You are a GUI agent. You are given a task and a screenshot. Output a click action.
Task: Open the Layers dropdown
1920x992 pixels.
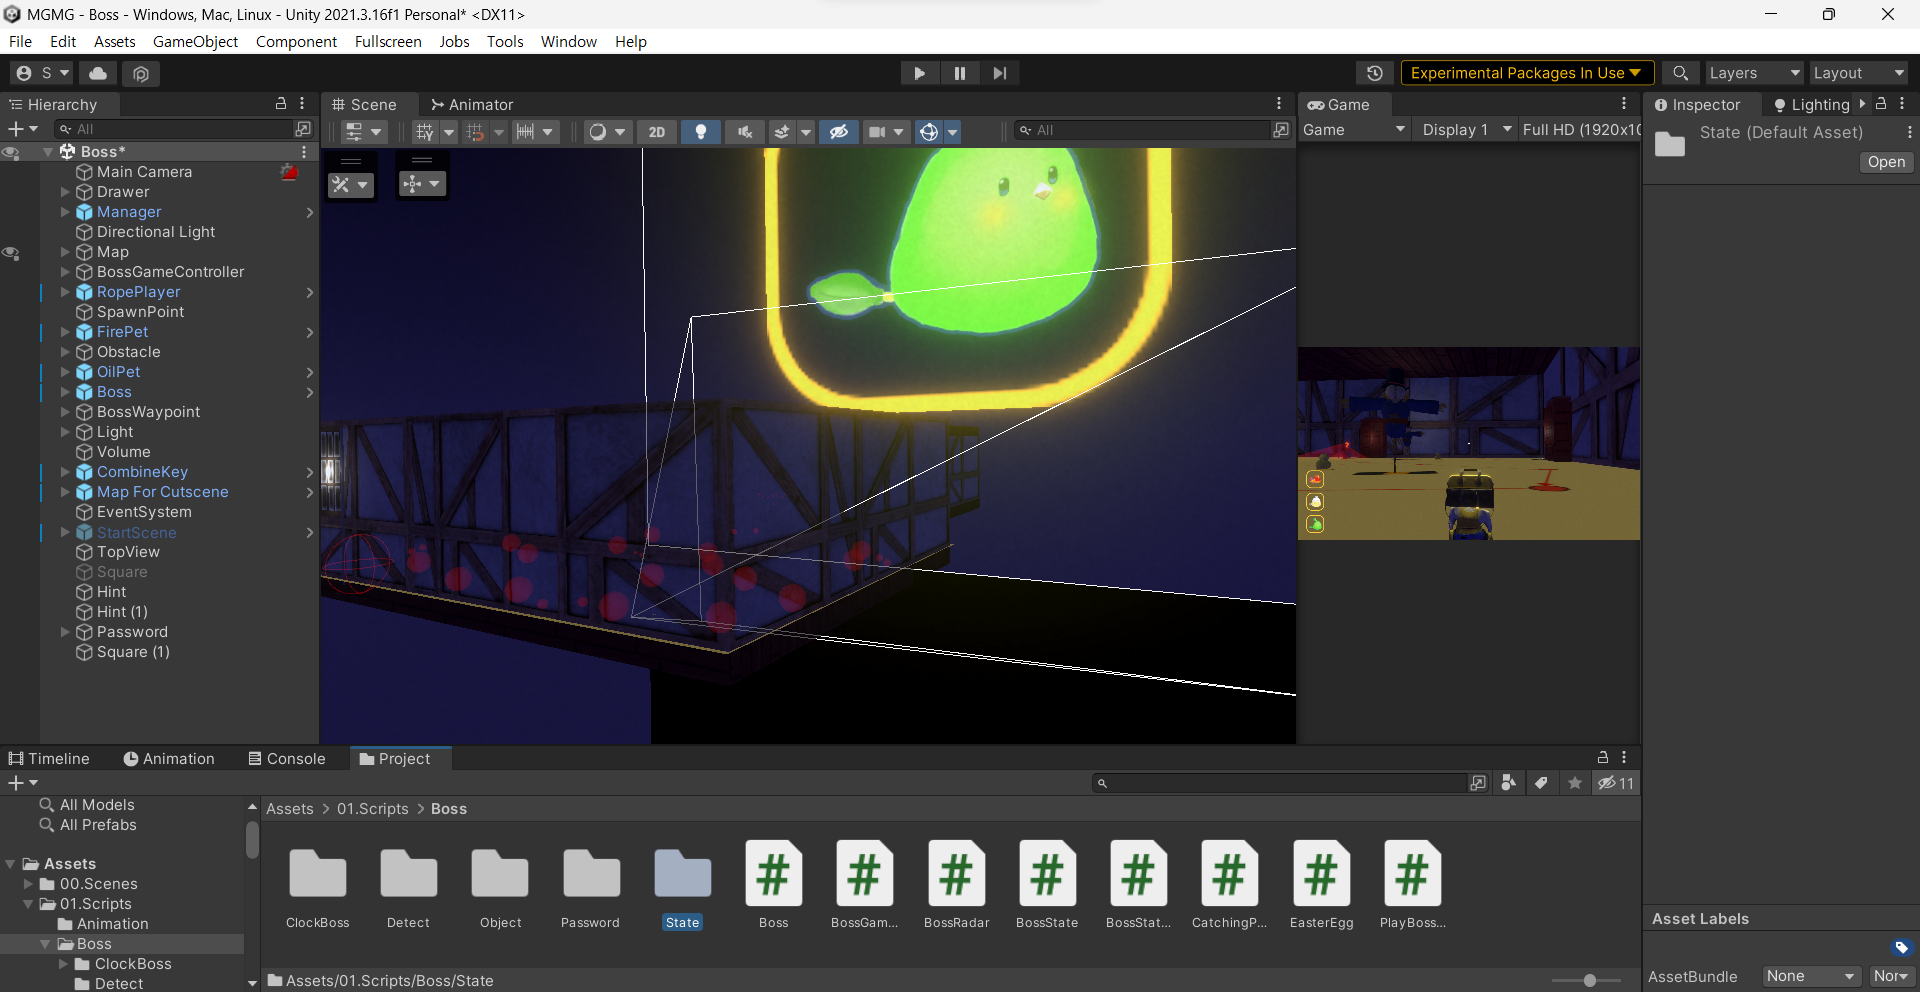pyautogui.click(x=1753, y=73)
